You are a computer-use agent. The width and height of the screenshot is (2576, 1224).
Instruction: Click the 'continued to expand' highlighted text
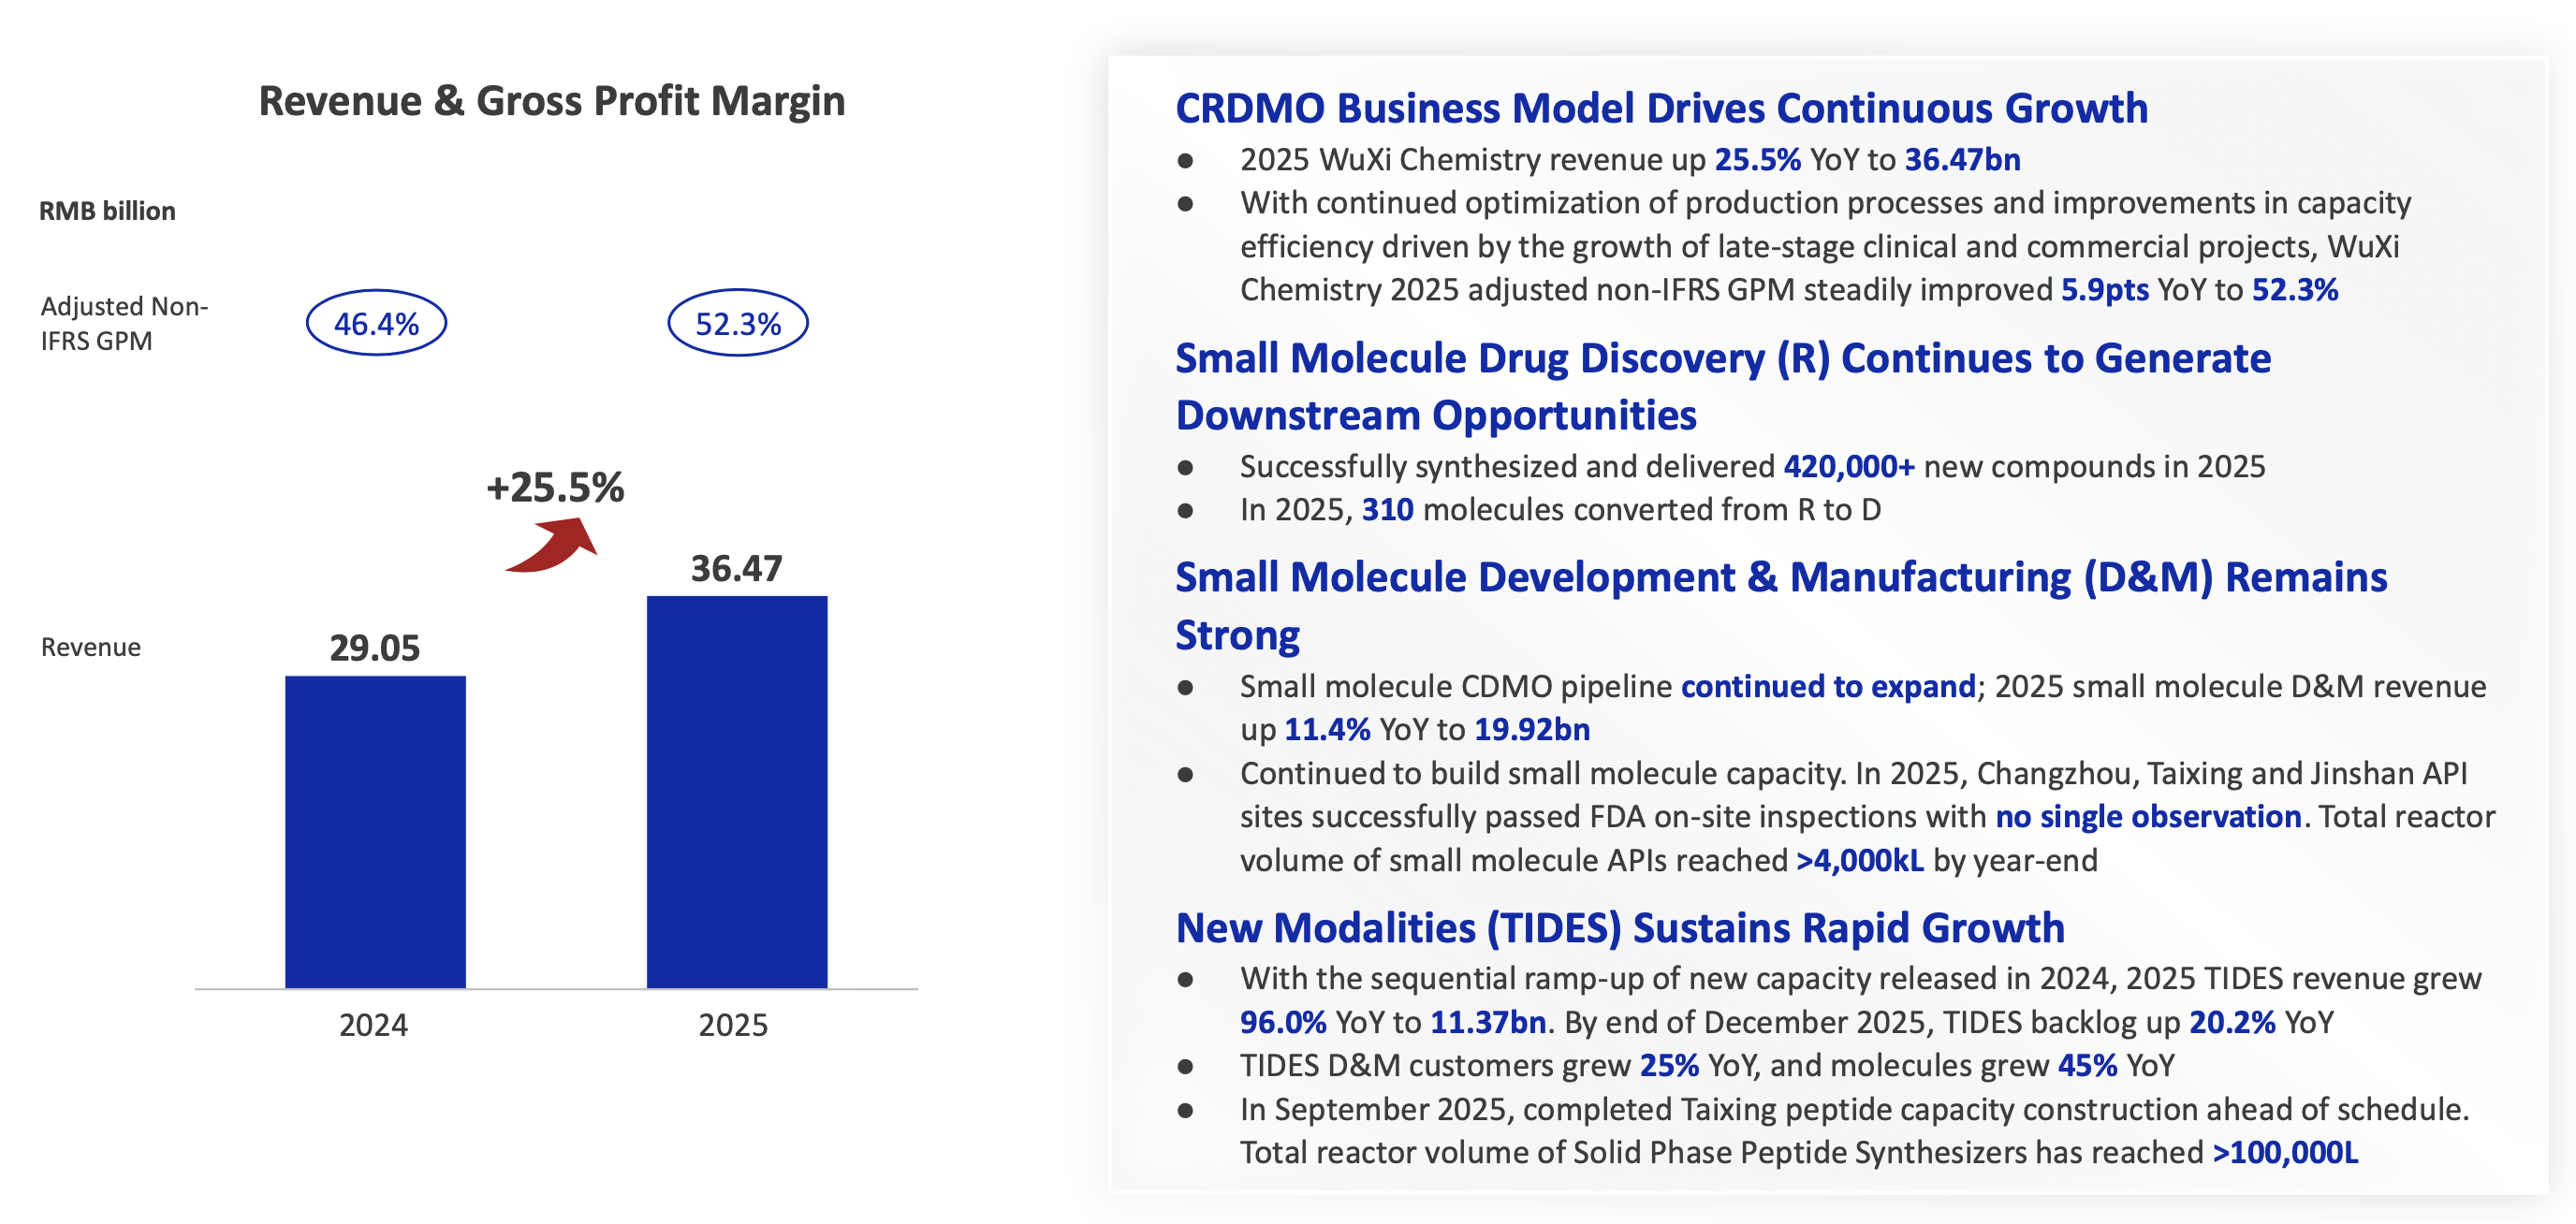[1827, 686]
